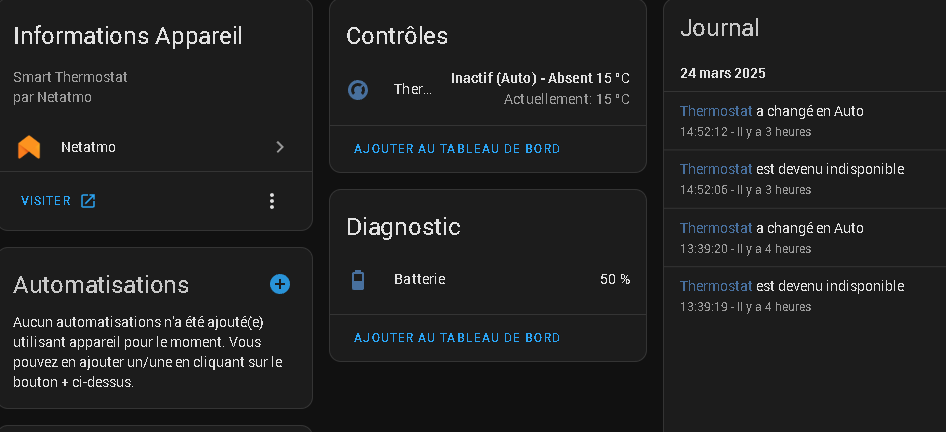Click the Journal panel heading
Screen dimensions: 946x432
719,28
